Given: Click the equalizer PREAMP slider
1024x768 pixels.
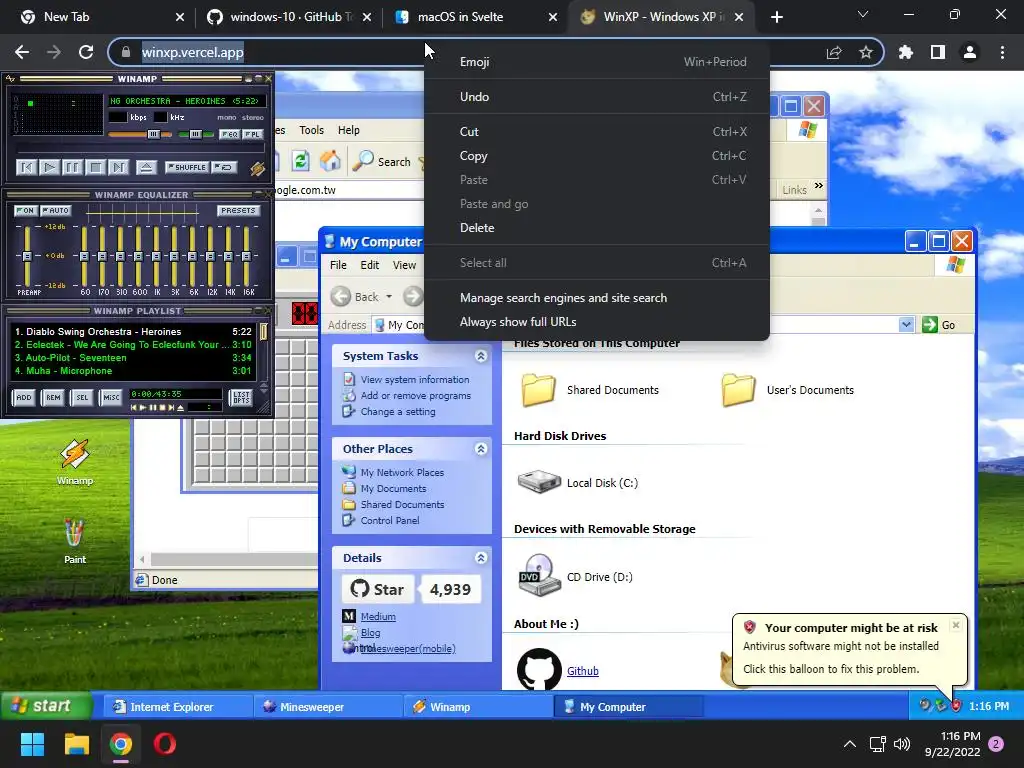Looking at the screenshot, I should click(x=27, y=256).
